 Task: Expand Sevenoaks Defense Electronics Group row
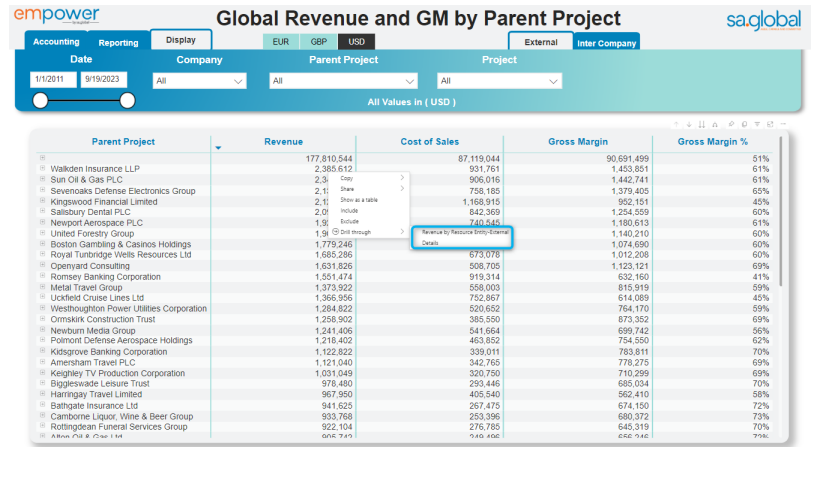coord(42,190)
